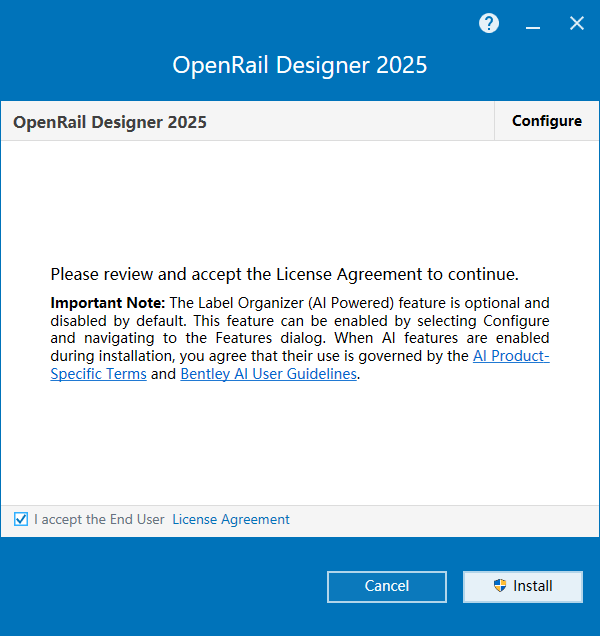This screenshot has width=600, height=636.
Task: Click the "Specific Terms" link portion on the last line
Action: pyautogui.click(x=98, y=374)
